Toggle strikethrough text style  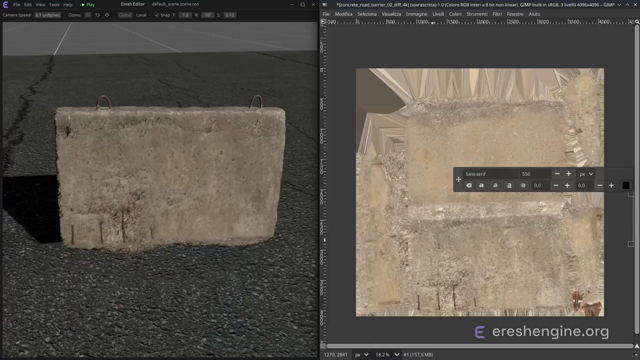[523, 185]
